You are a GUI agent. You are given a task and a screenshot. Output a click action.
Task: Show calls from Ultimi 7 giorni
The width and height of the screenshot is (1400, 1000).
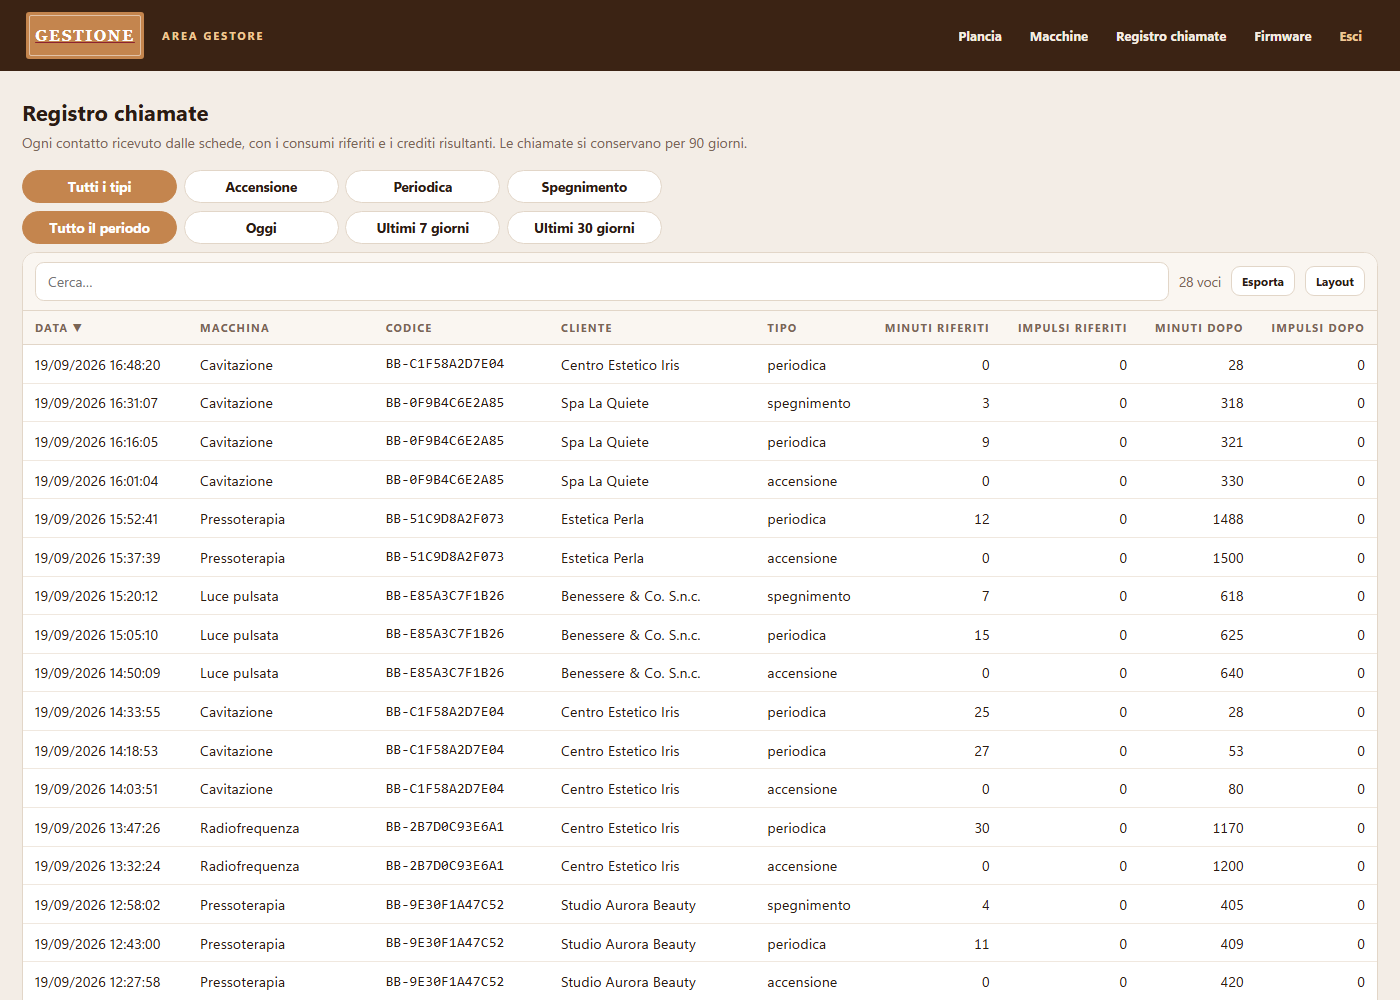coord(423,228)
